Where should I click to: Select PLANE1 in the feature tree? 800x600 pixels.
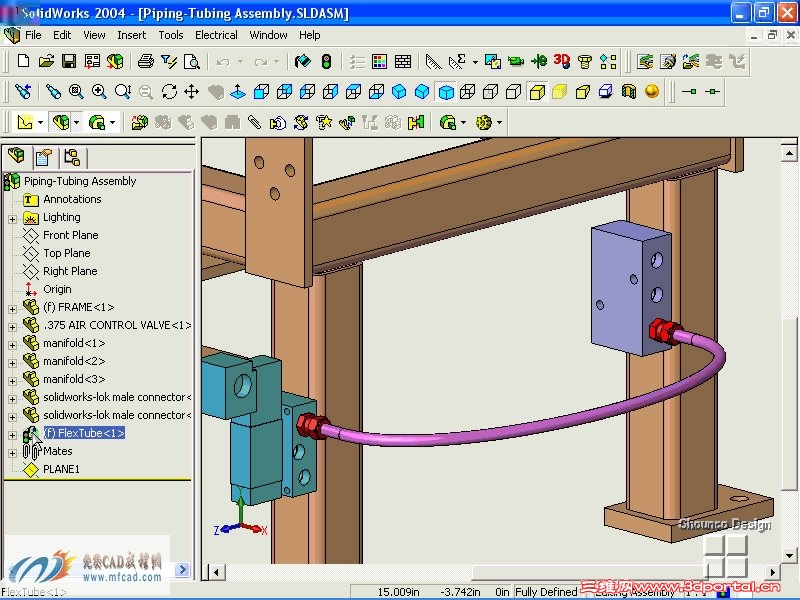pyautogui.click(x=61, y=469)
